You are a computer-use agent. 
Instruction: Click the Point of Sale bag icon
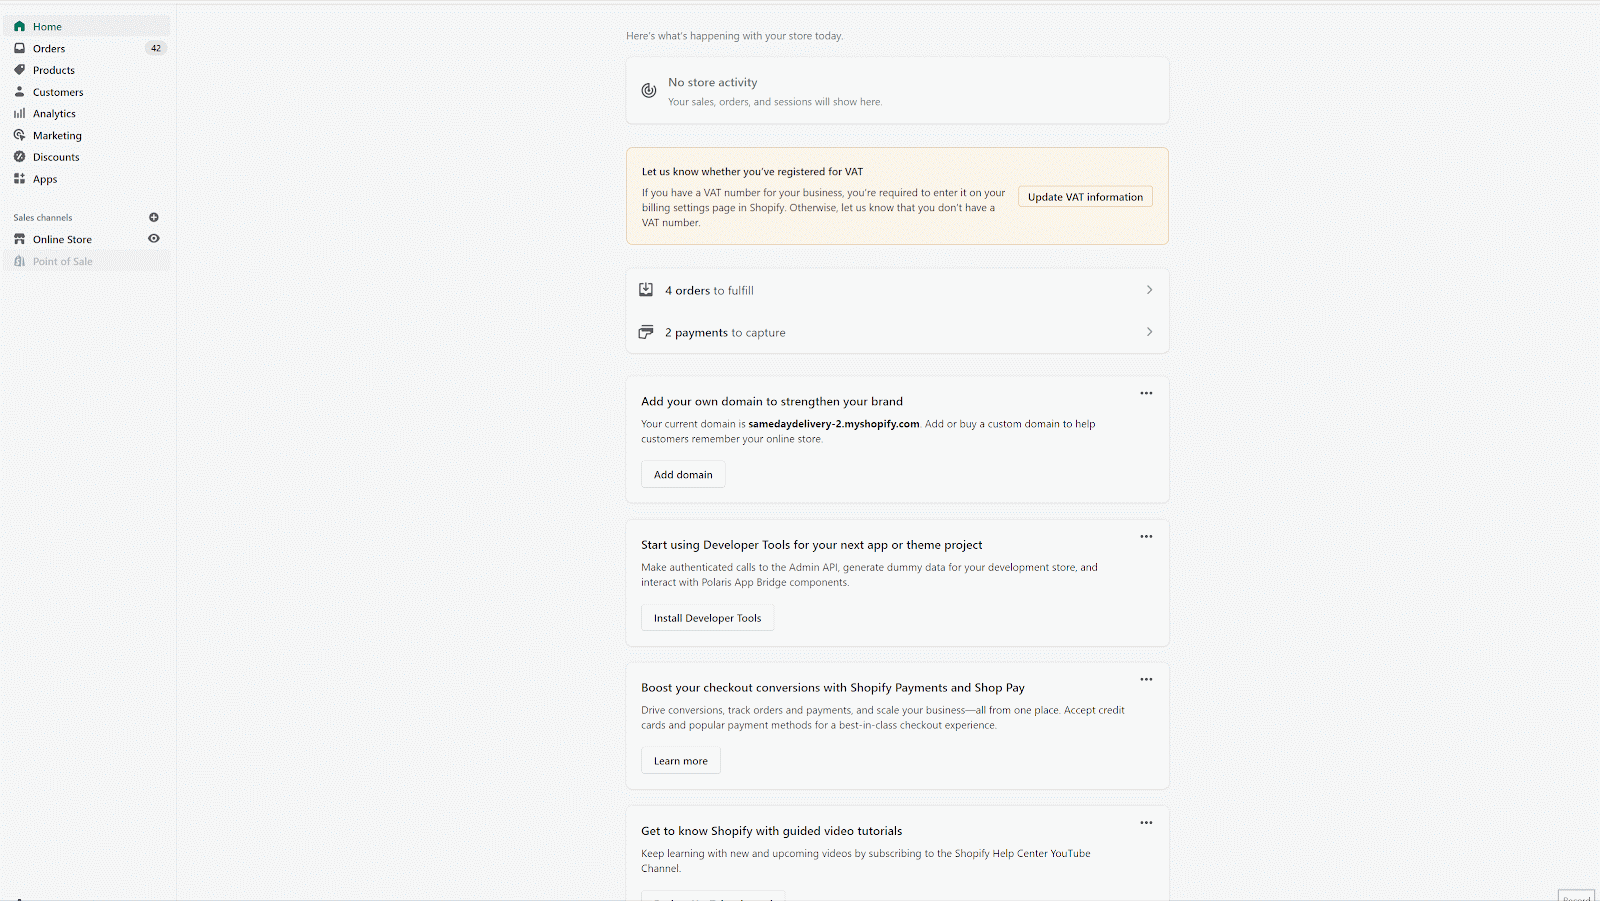(19, 261)
